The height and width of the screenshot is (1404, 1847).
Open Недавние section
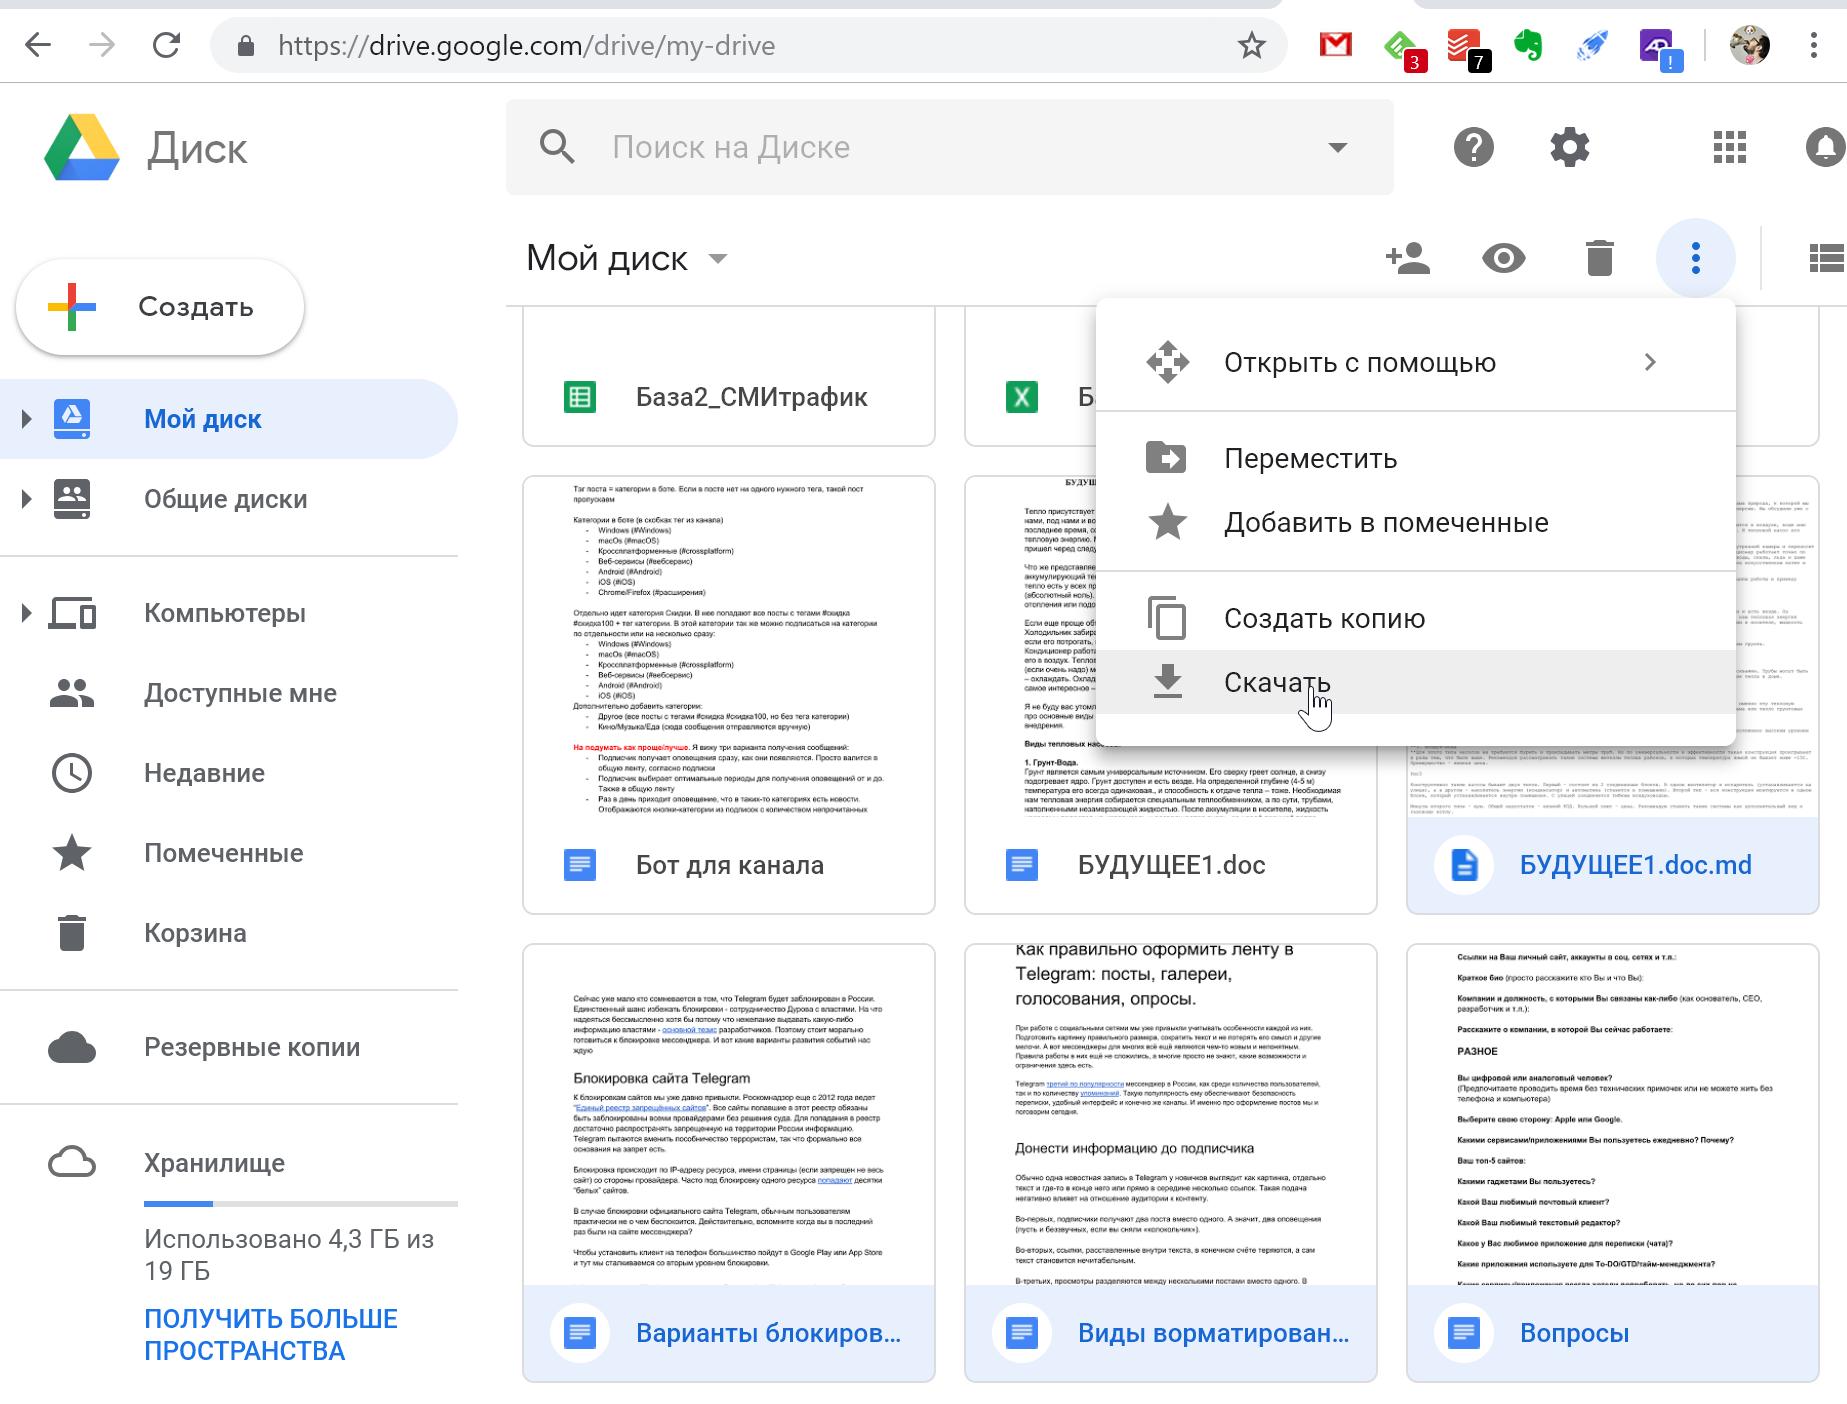coord(229,773)
